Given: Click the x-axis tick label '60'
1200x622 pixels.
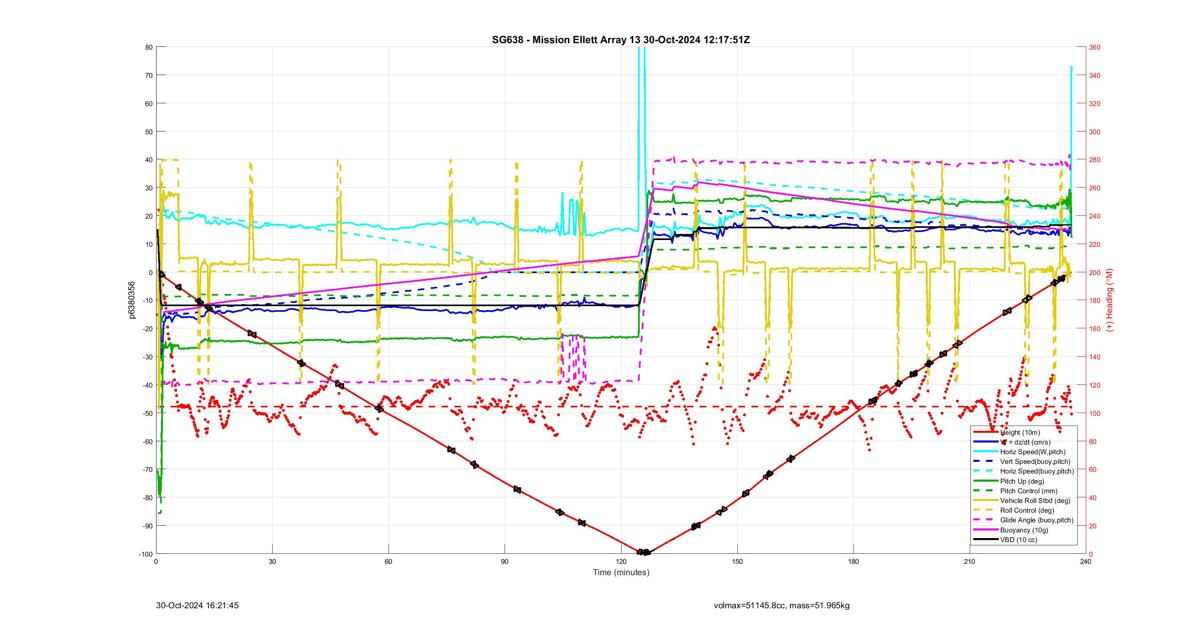Looking at the screenshot, I should tap(388, 561).
